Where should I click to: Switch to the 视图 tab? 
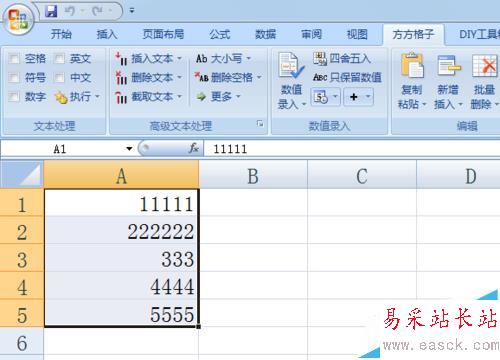coord(357,34)
